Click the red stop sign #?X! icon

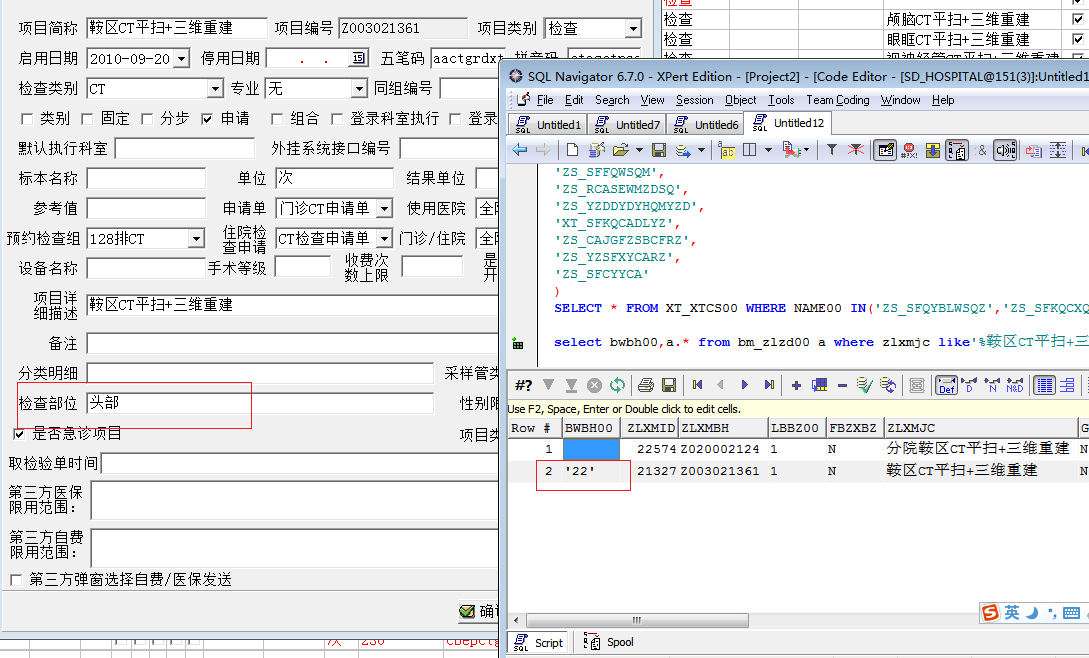[x=909, y=149]
